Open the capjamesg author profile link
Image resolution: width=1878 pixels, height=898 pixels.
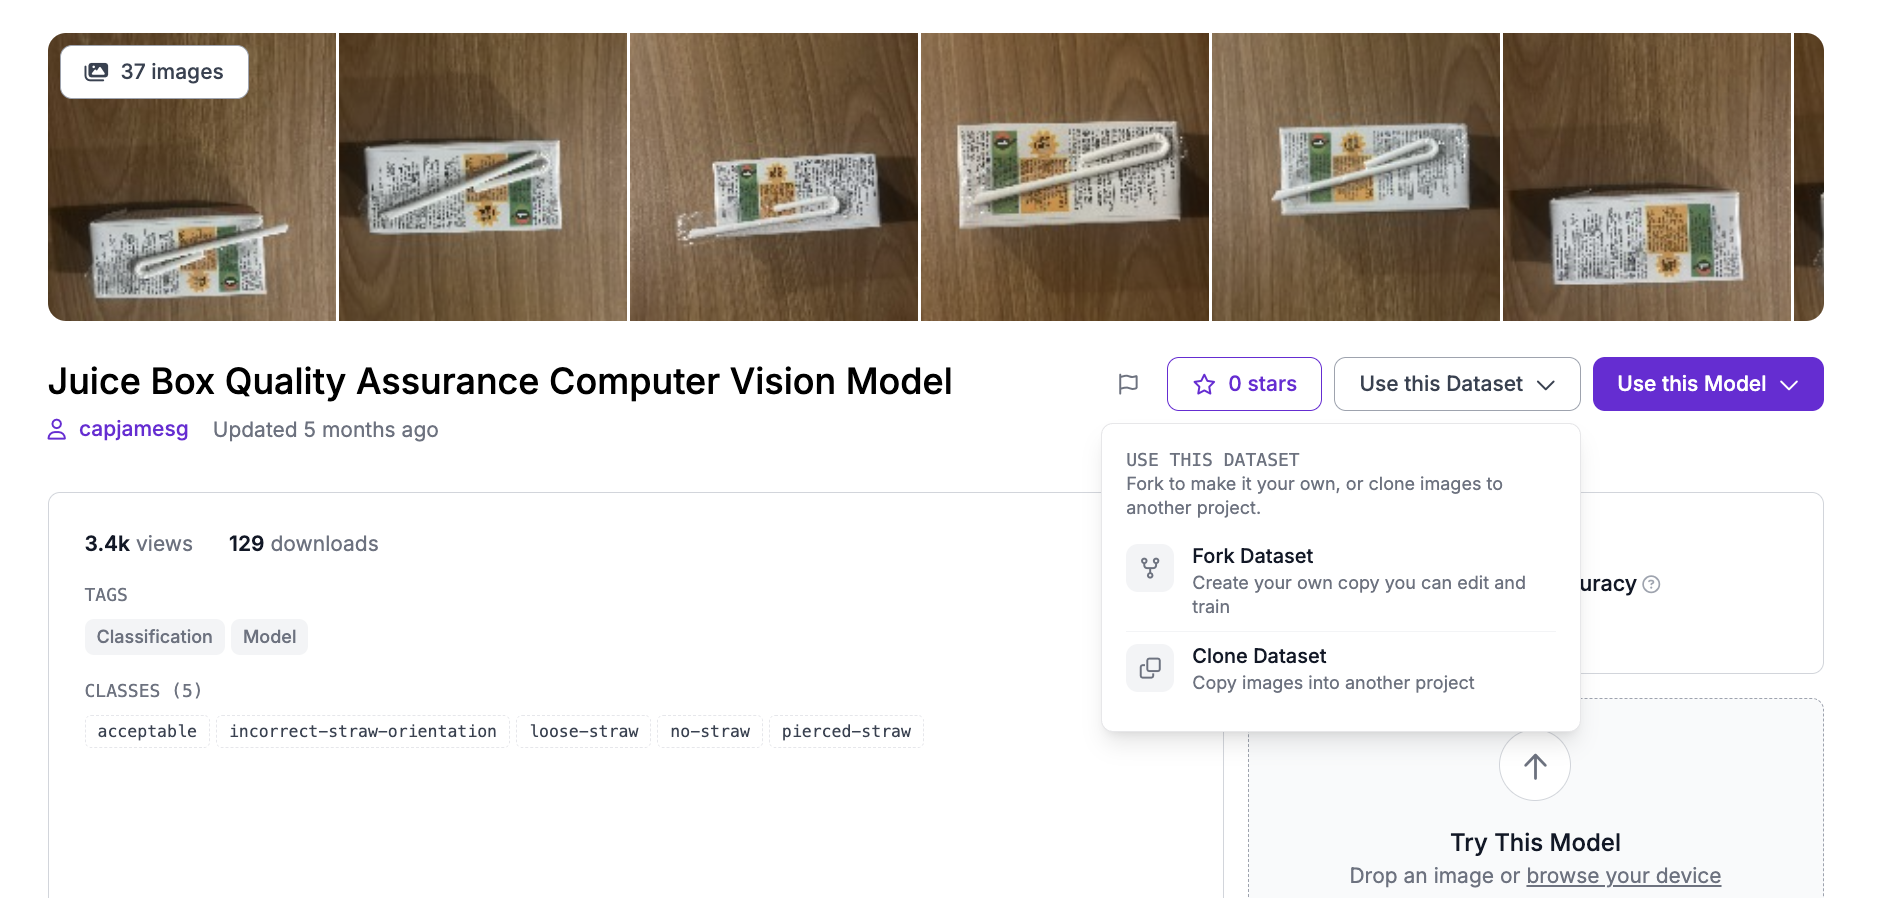point(133,429)
